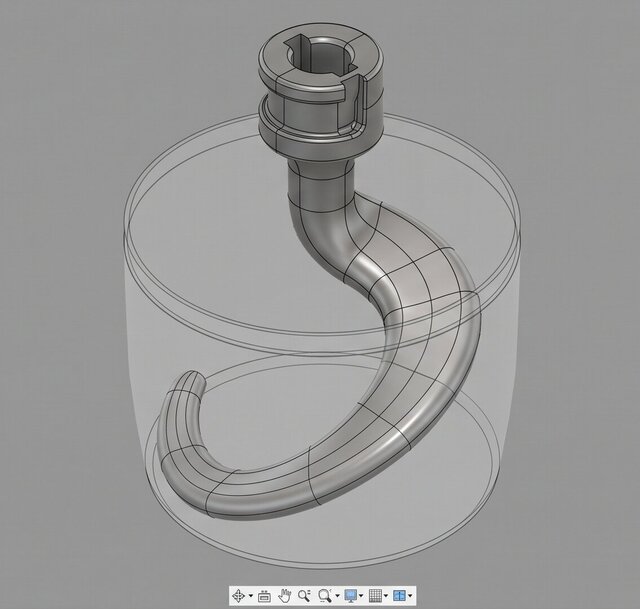Activate the Pan hand tool
Viewport: 640px width, 609px height.
tap(284, 596)
